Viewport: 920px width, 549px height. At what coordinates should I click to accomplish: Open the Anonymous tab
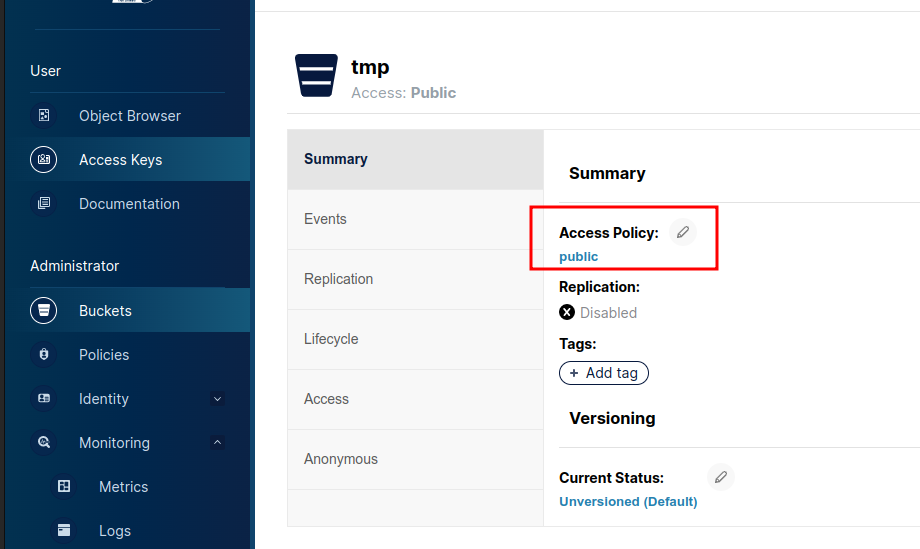[x=341, y=459]
